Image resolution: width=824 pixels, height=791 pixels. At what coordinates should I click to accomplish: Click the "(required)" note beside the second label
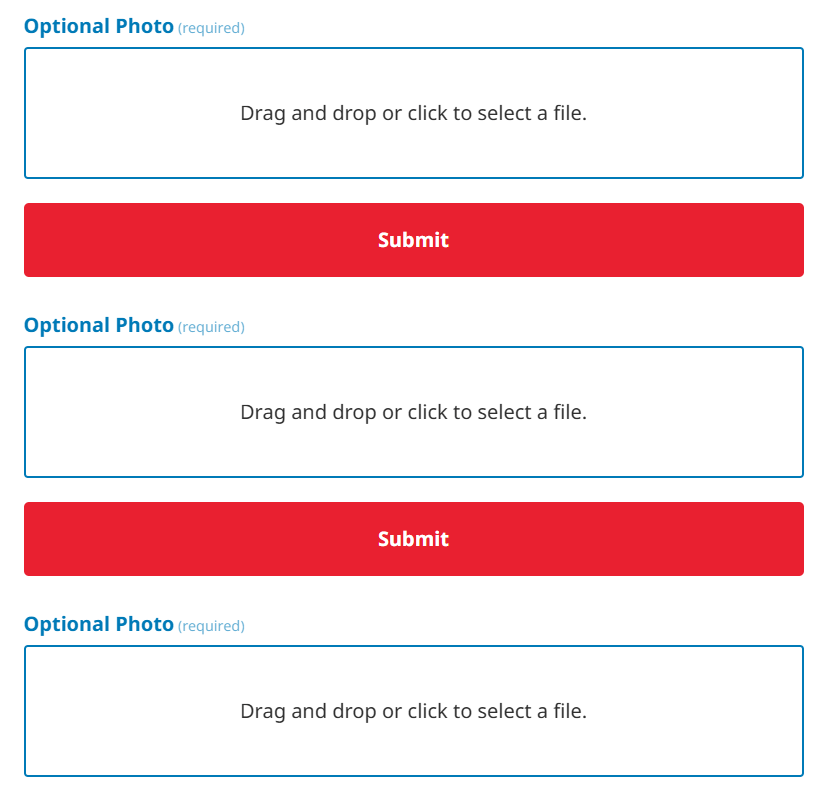click(x=211, y=327)
